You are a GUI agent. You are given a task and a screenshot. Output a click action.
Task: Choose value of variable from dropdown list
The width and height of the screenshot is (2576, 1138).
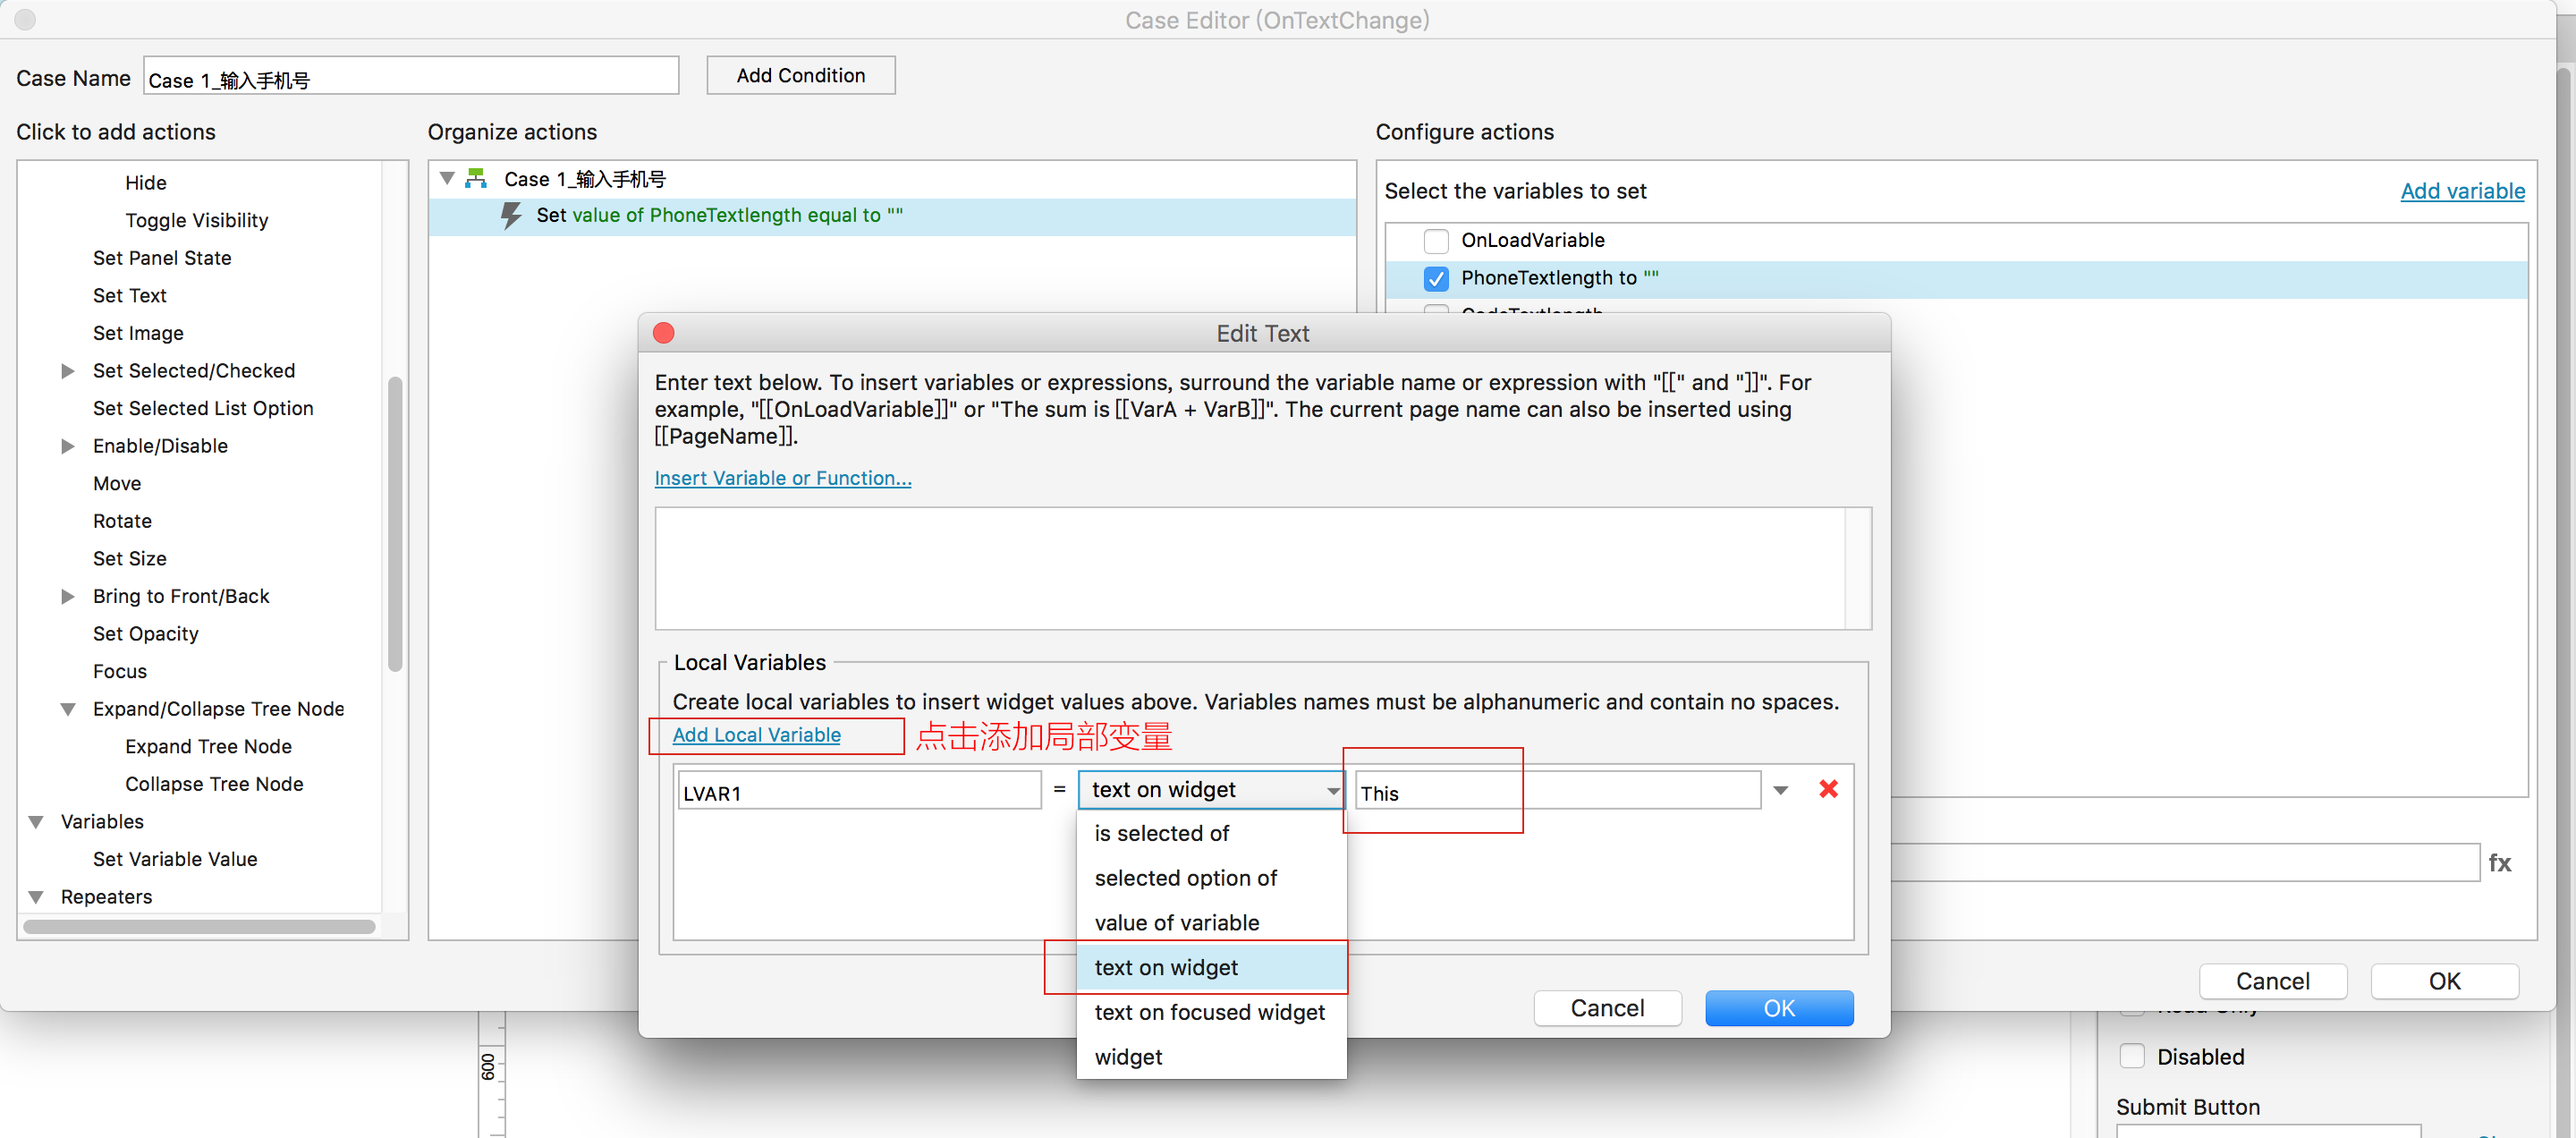click(1176, 922)
